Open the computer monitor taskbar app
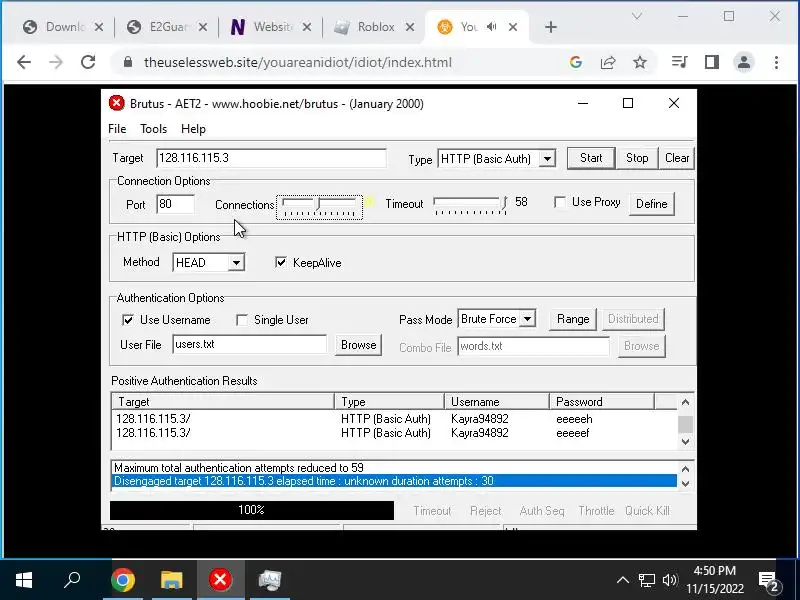This screenshot has height=600, width=800. point(269,580)
